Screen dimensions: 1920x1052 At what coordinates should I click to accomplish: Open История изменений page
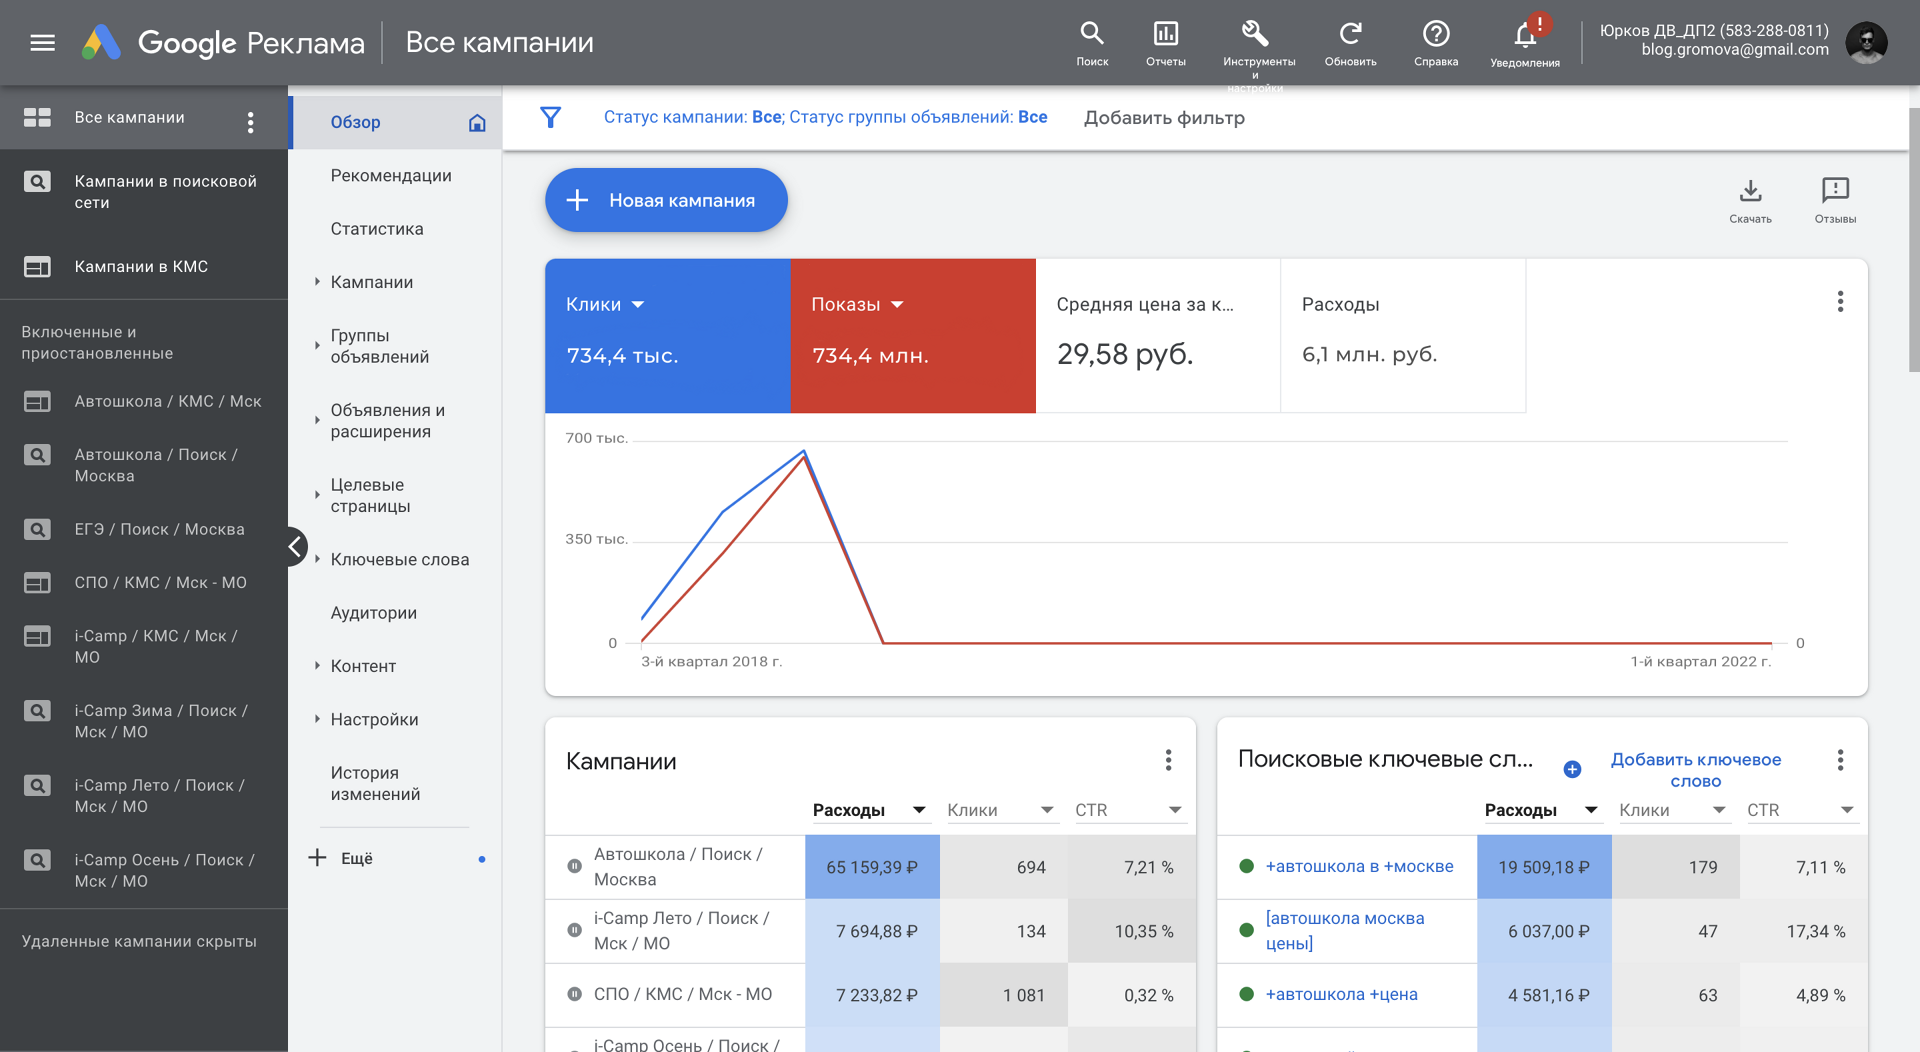(375, 783)
